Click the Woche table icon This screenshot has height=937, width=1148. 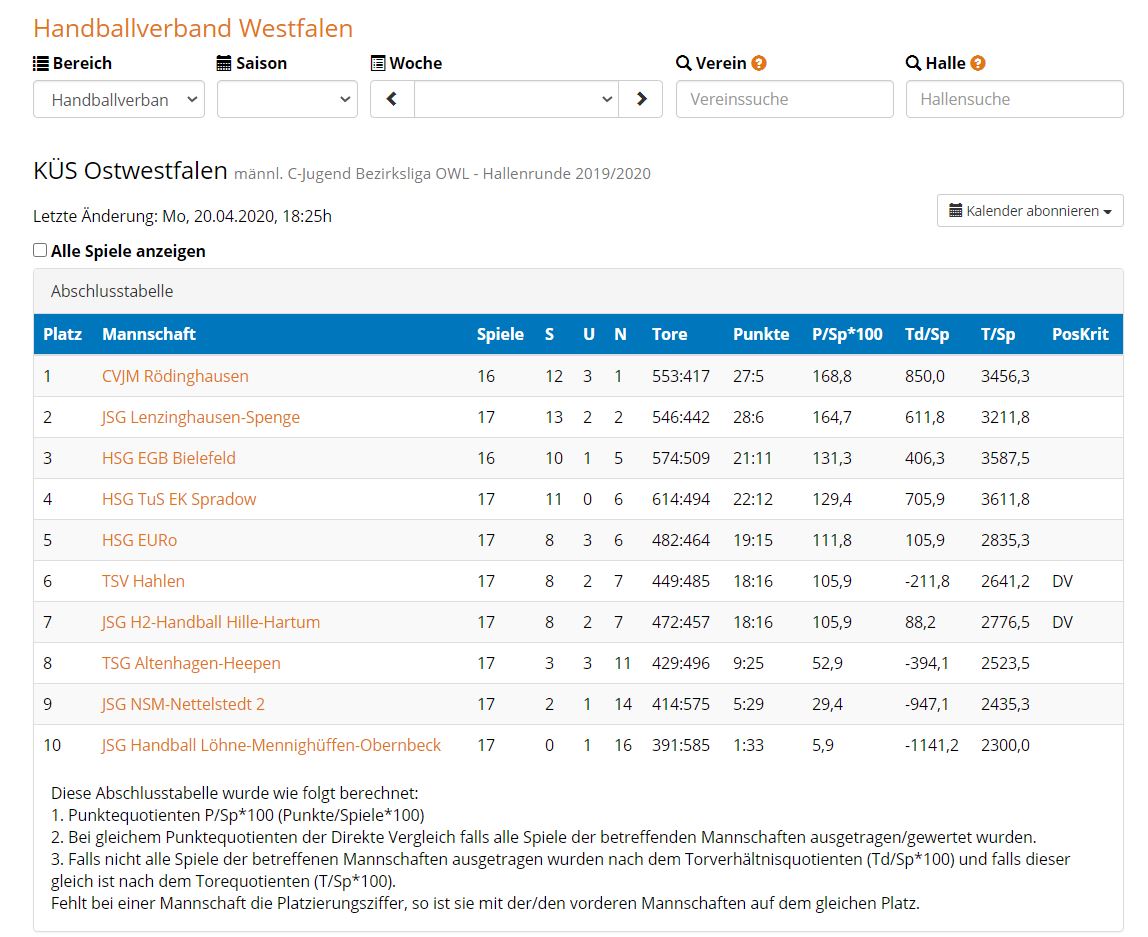tap(378, 64)
